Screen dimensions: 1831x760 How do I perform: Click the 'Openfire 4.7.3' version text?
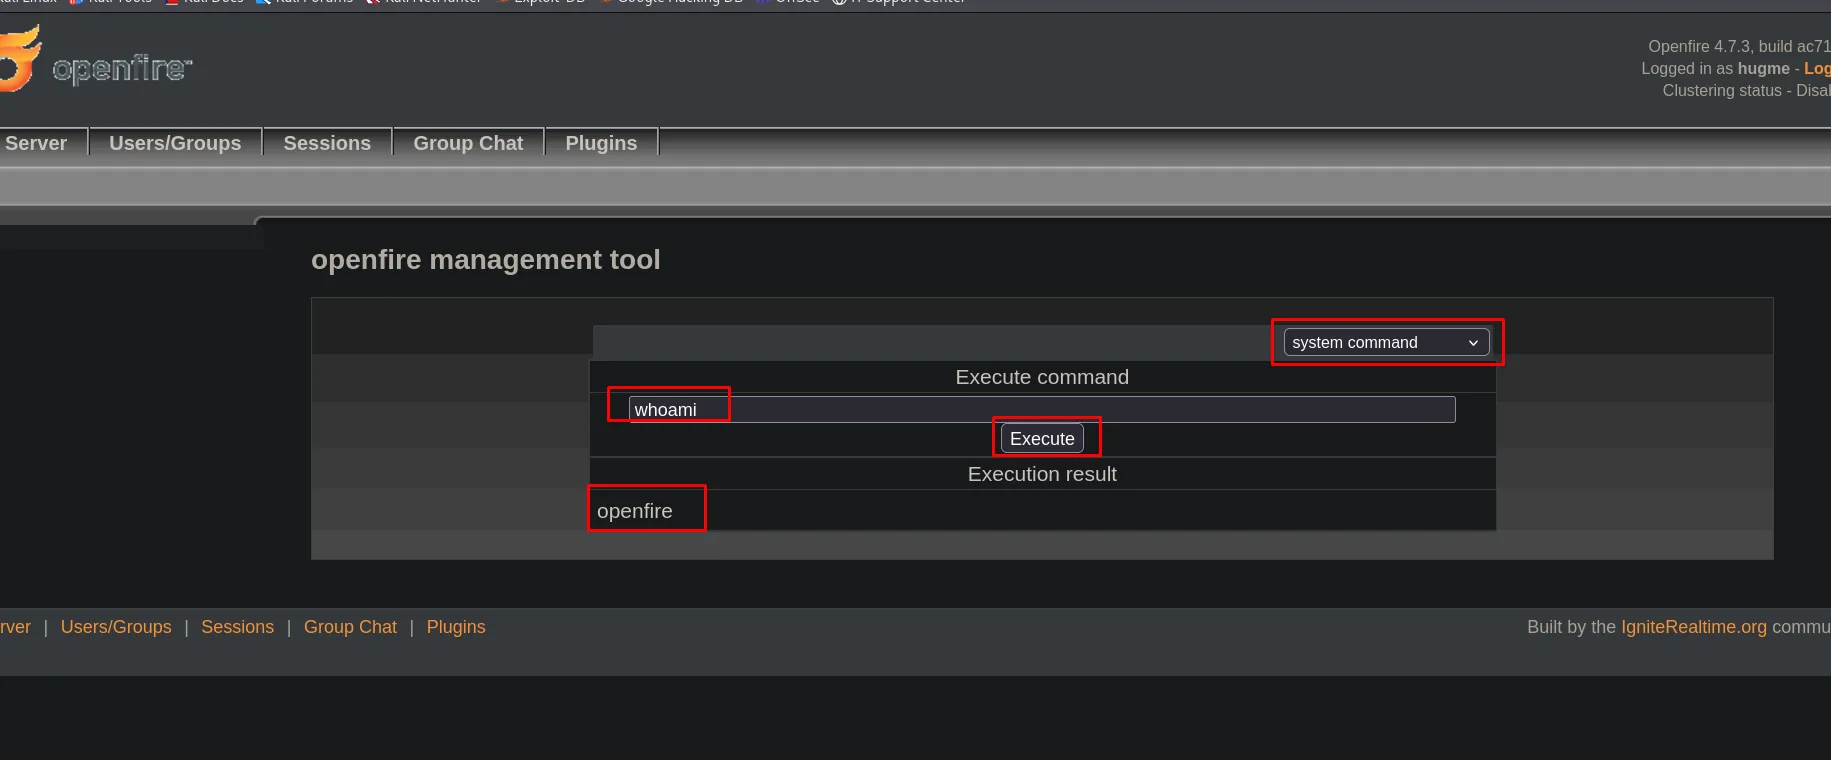tap(1699, 46)
